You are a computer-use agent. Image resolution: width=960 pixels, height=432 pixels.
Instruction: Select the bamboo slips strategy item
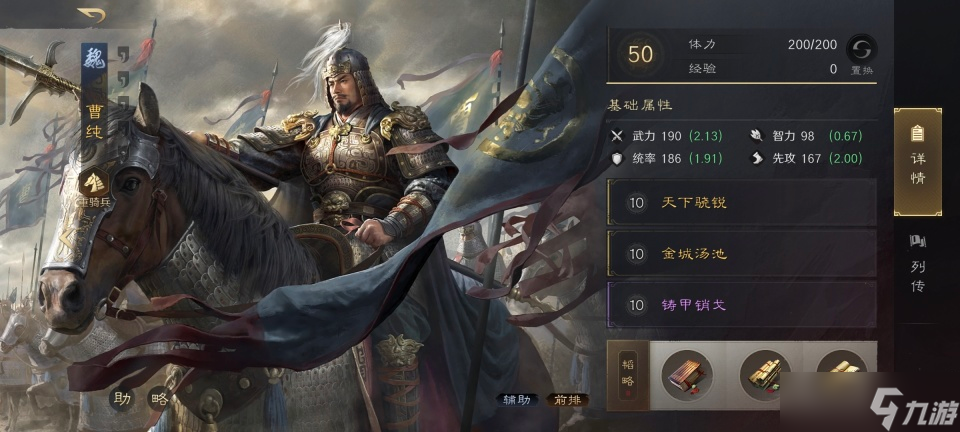[765, 373]
